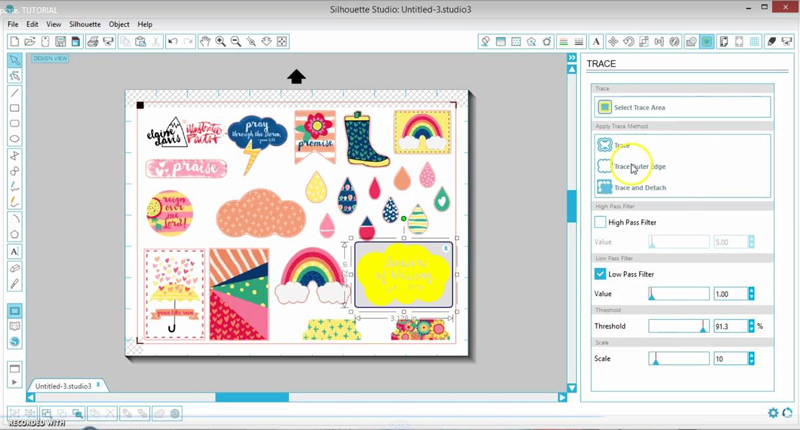The image size is (800, 430).
Task: Adjust the Threshold value stepper
Action: coord(751,326)
